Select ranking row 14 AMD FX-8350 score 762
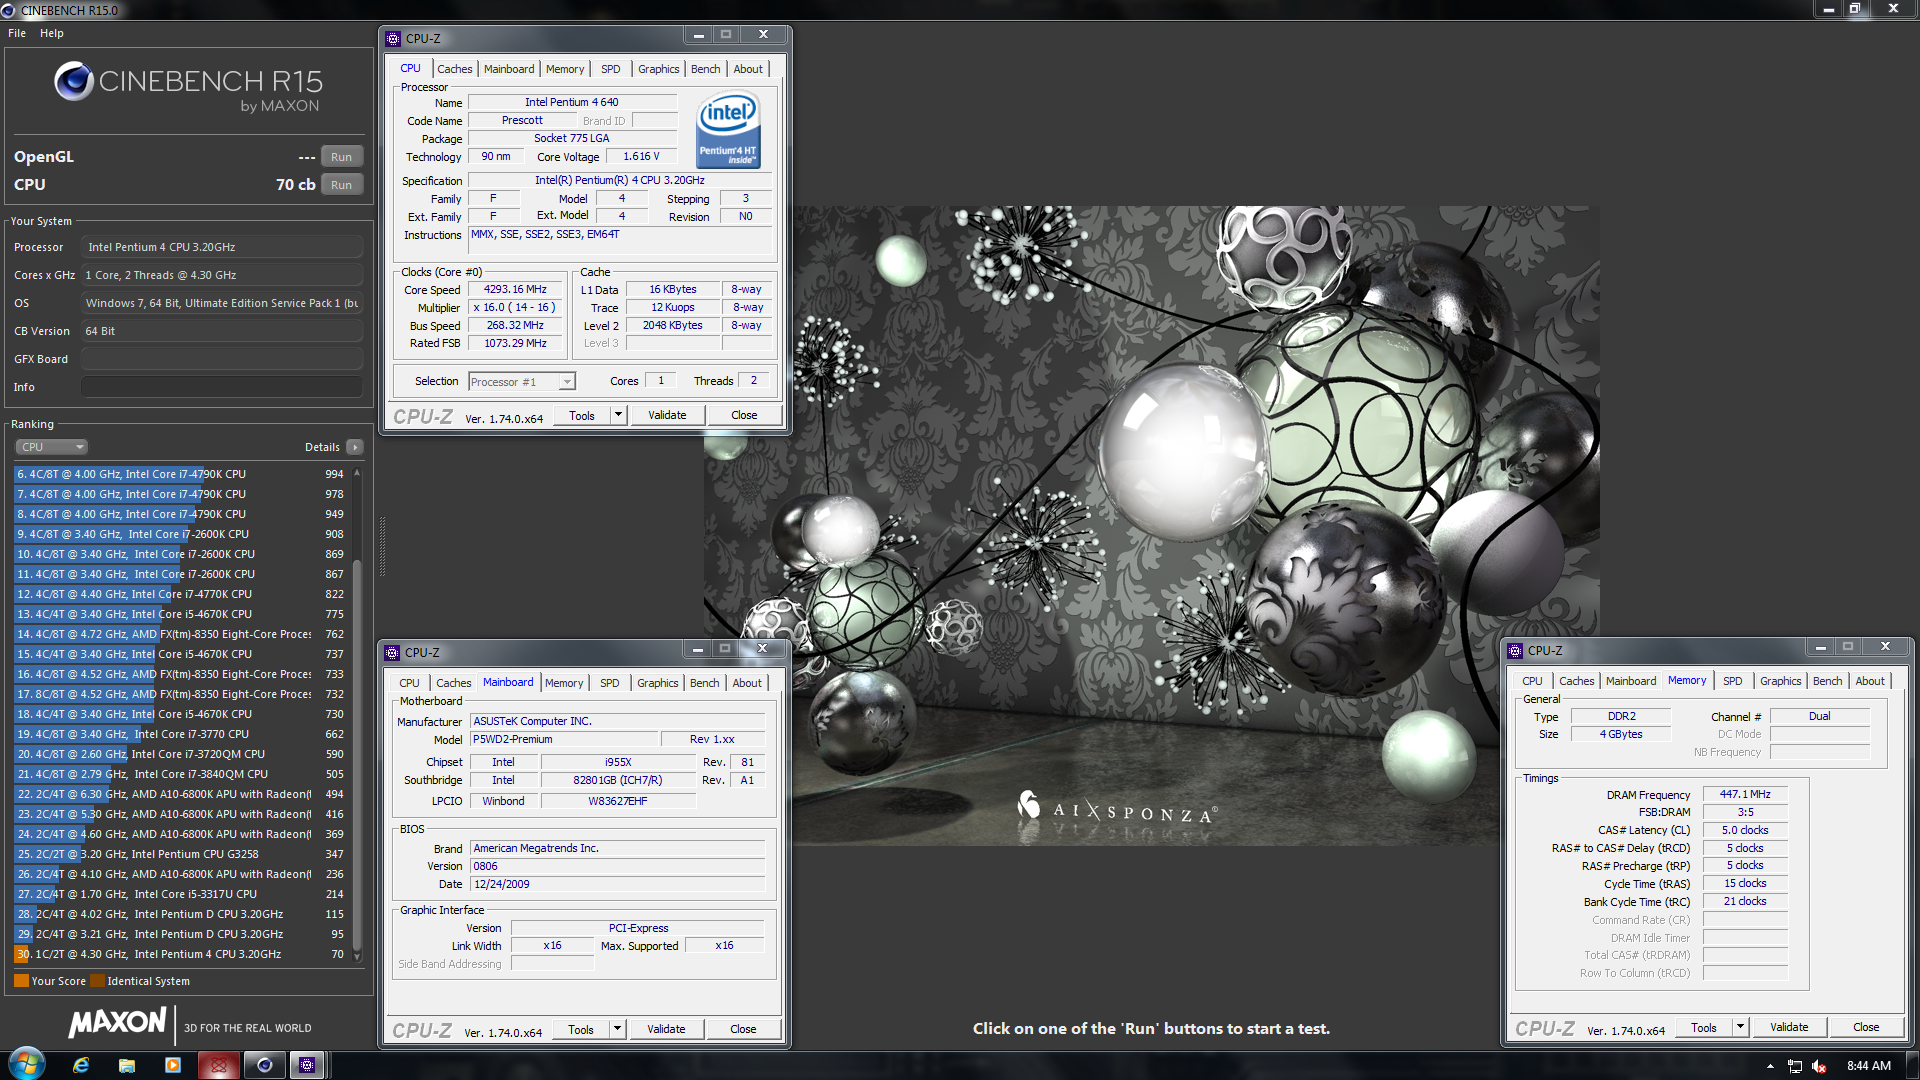 point(180,634)
